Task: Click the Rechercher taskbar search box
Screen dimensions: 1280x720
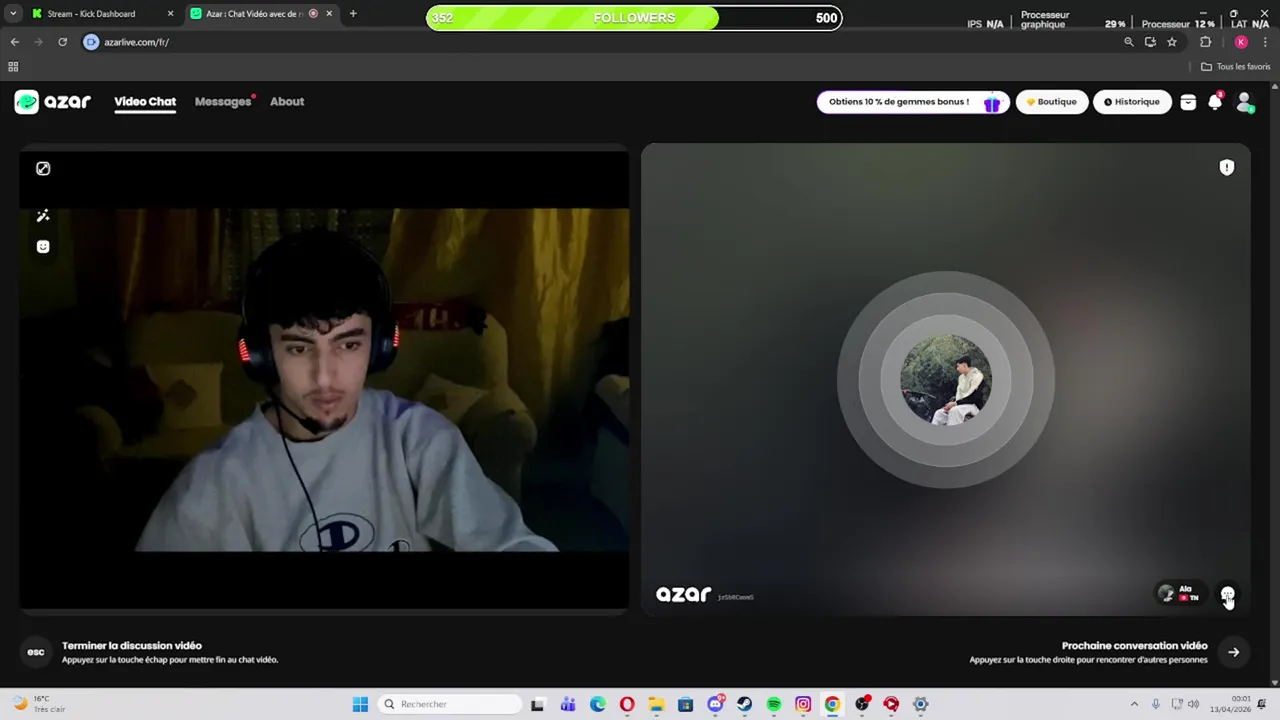Action: (x=451, y=704)
